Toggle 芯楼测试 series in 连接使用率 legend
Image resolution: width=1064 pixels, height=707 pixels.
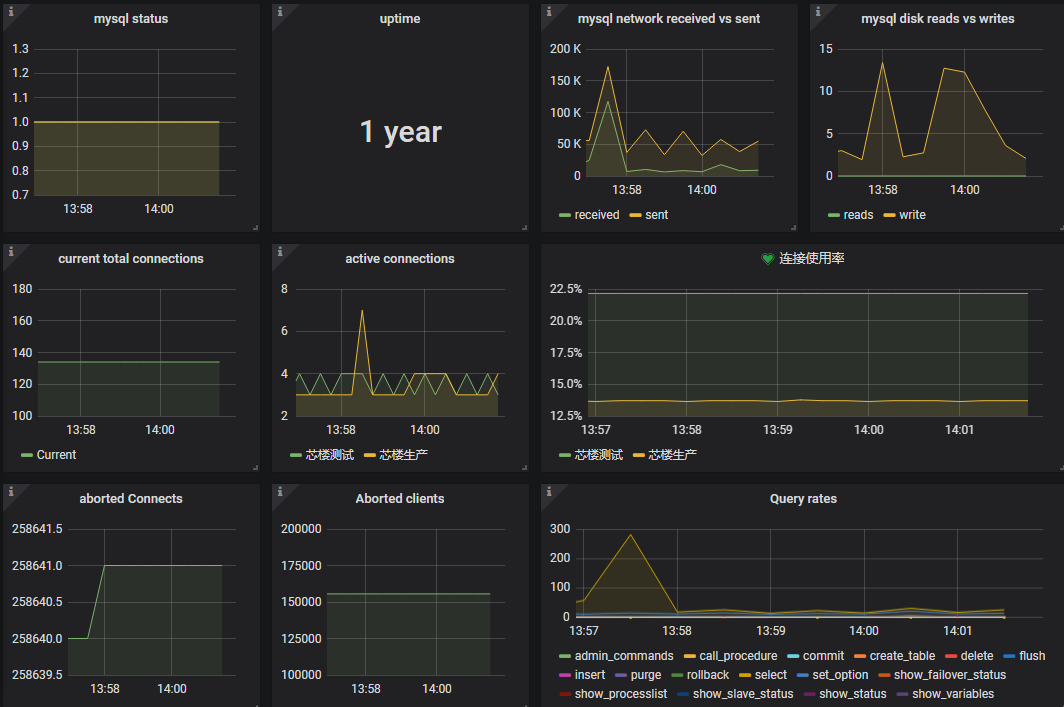(x=598, y=455)
